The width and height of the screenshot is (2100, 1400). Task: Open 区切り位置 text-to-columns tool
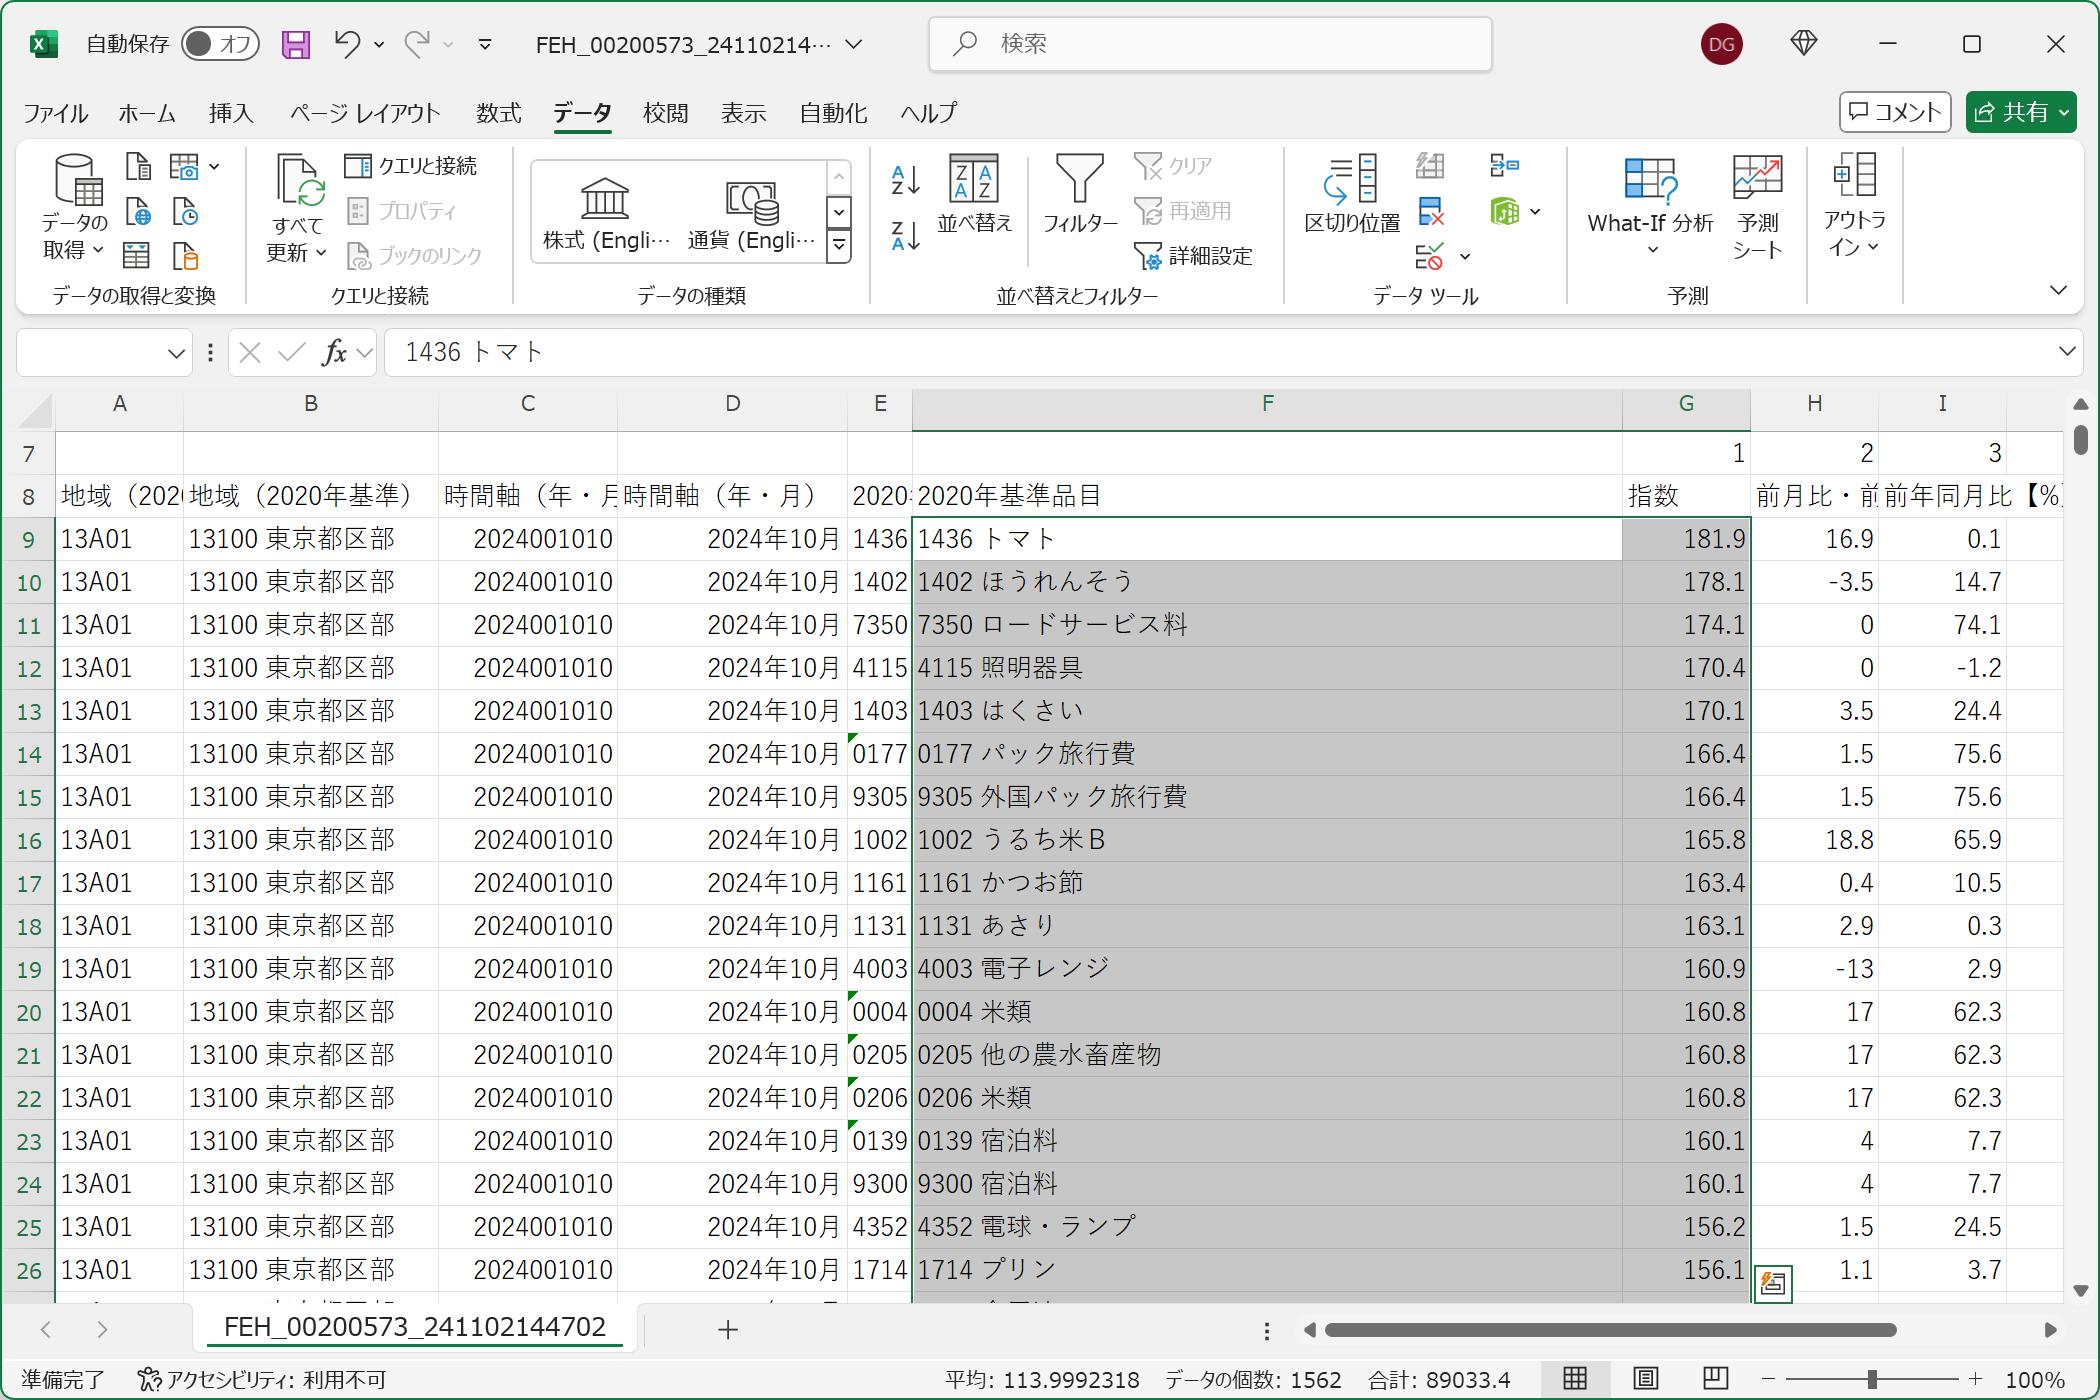click(1352, 195)
